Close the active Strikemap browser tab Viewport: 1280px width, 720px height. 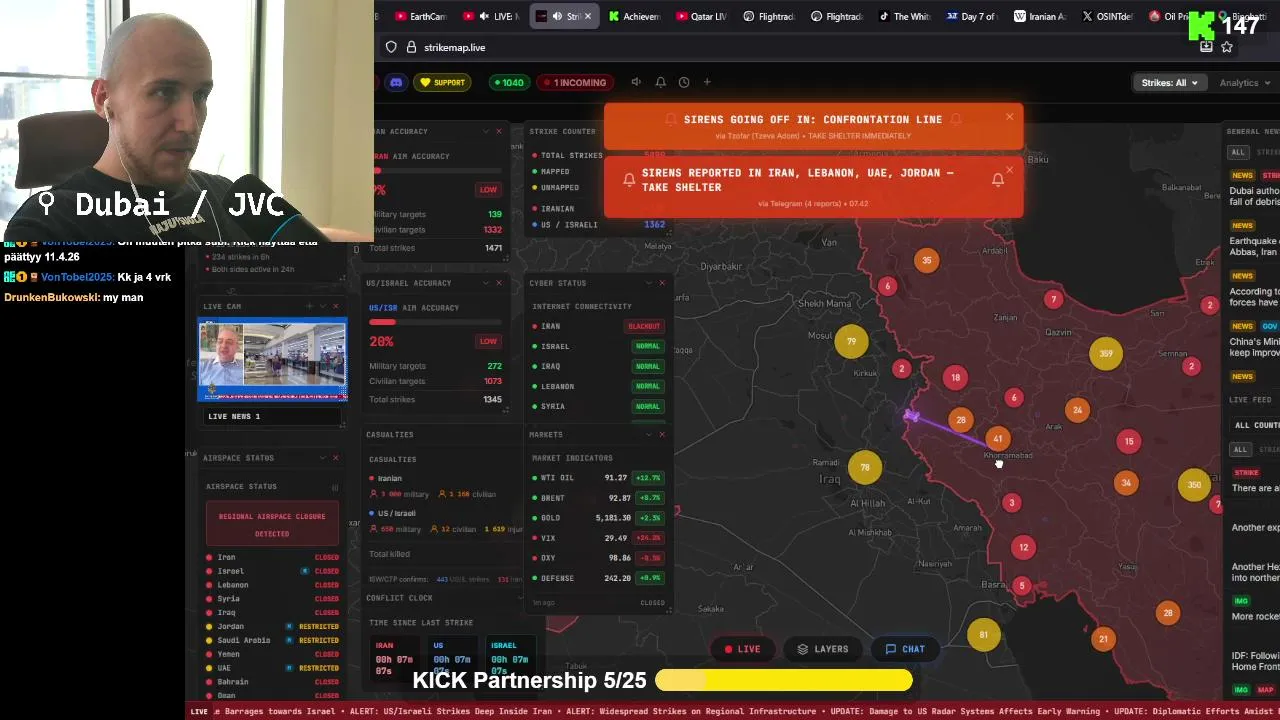588,16
